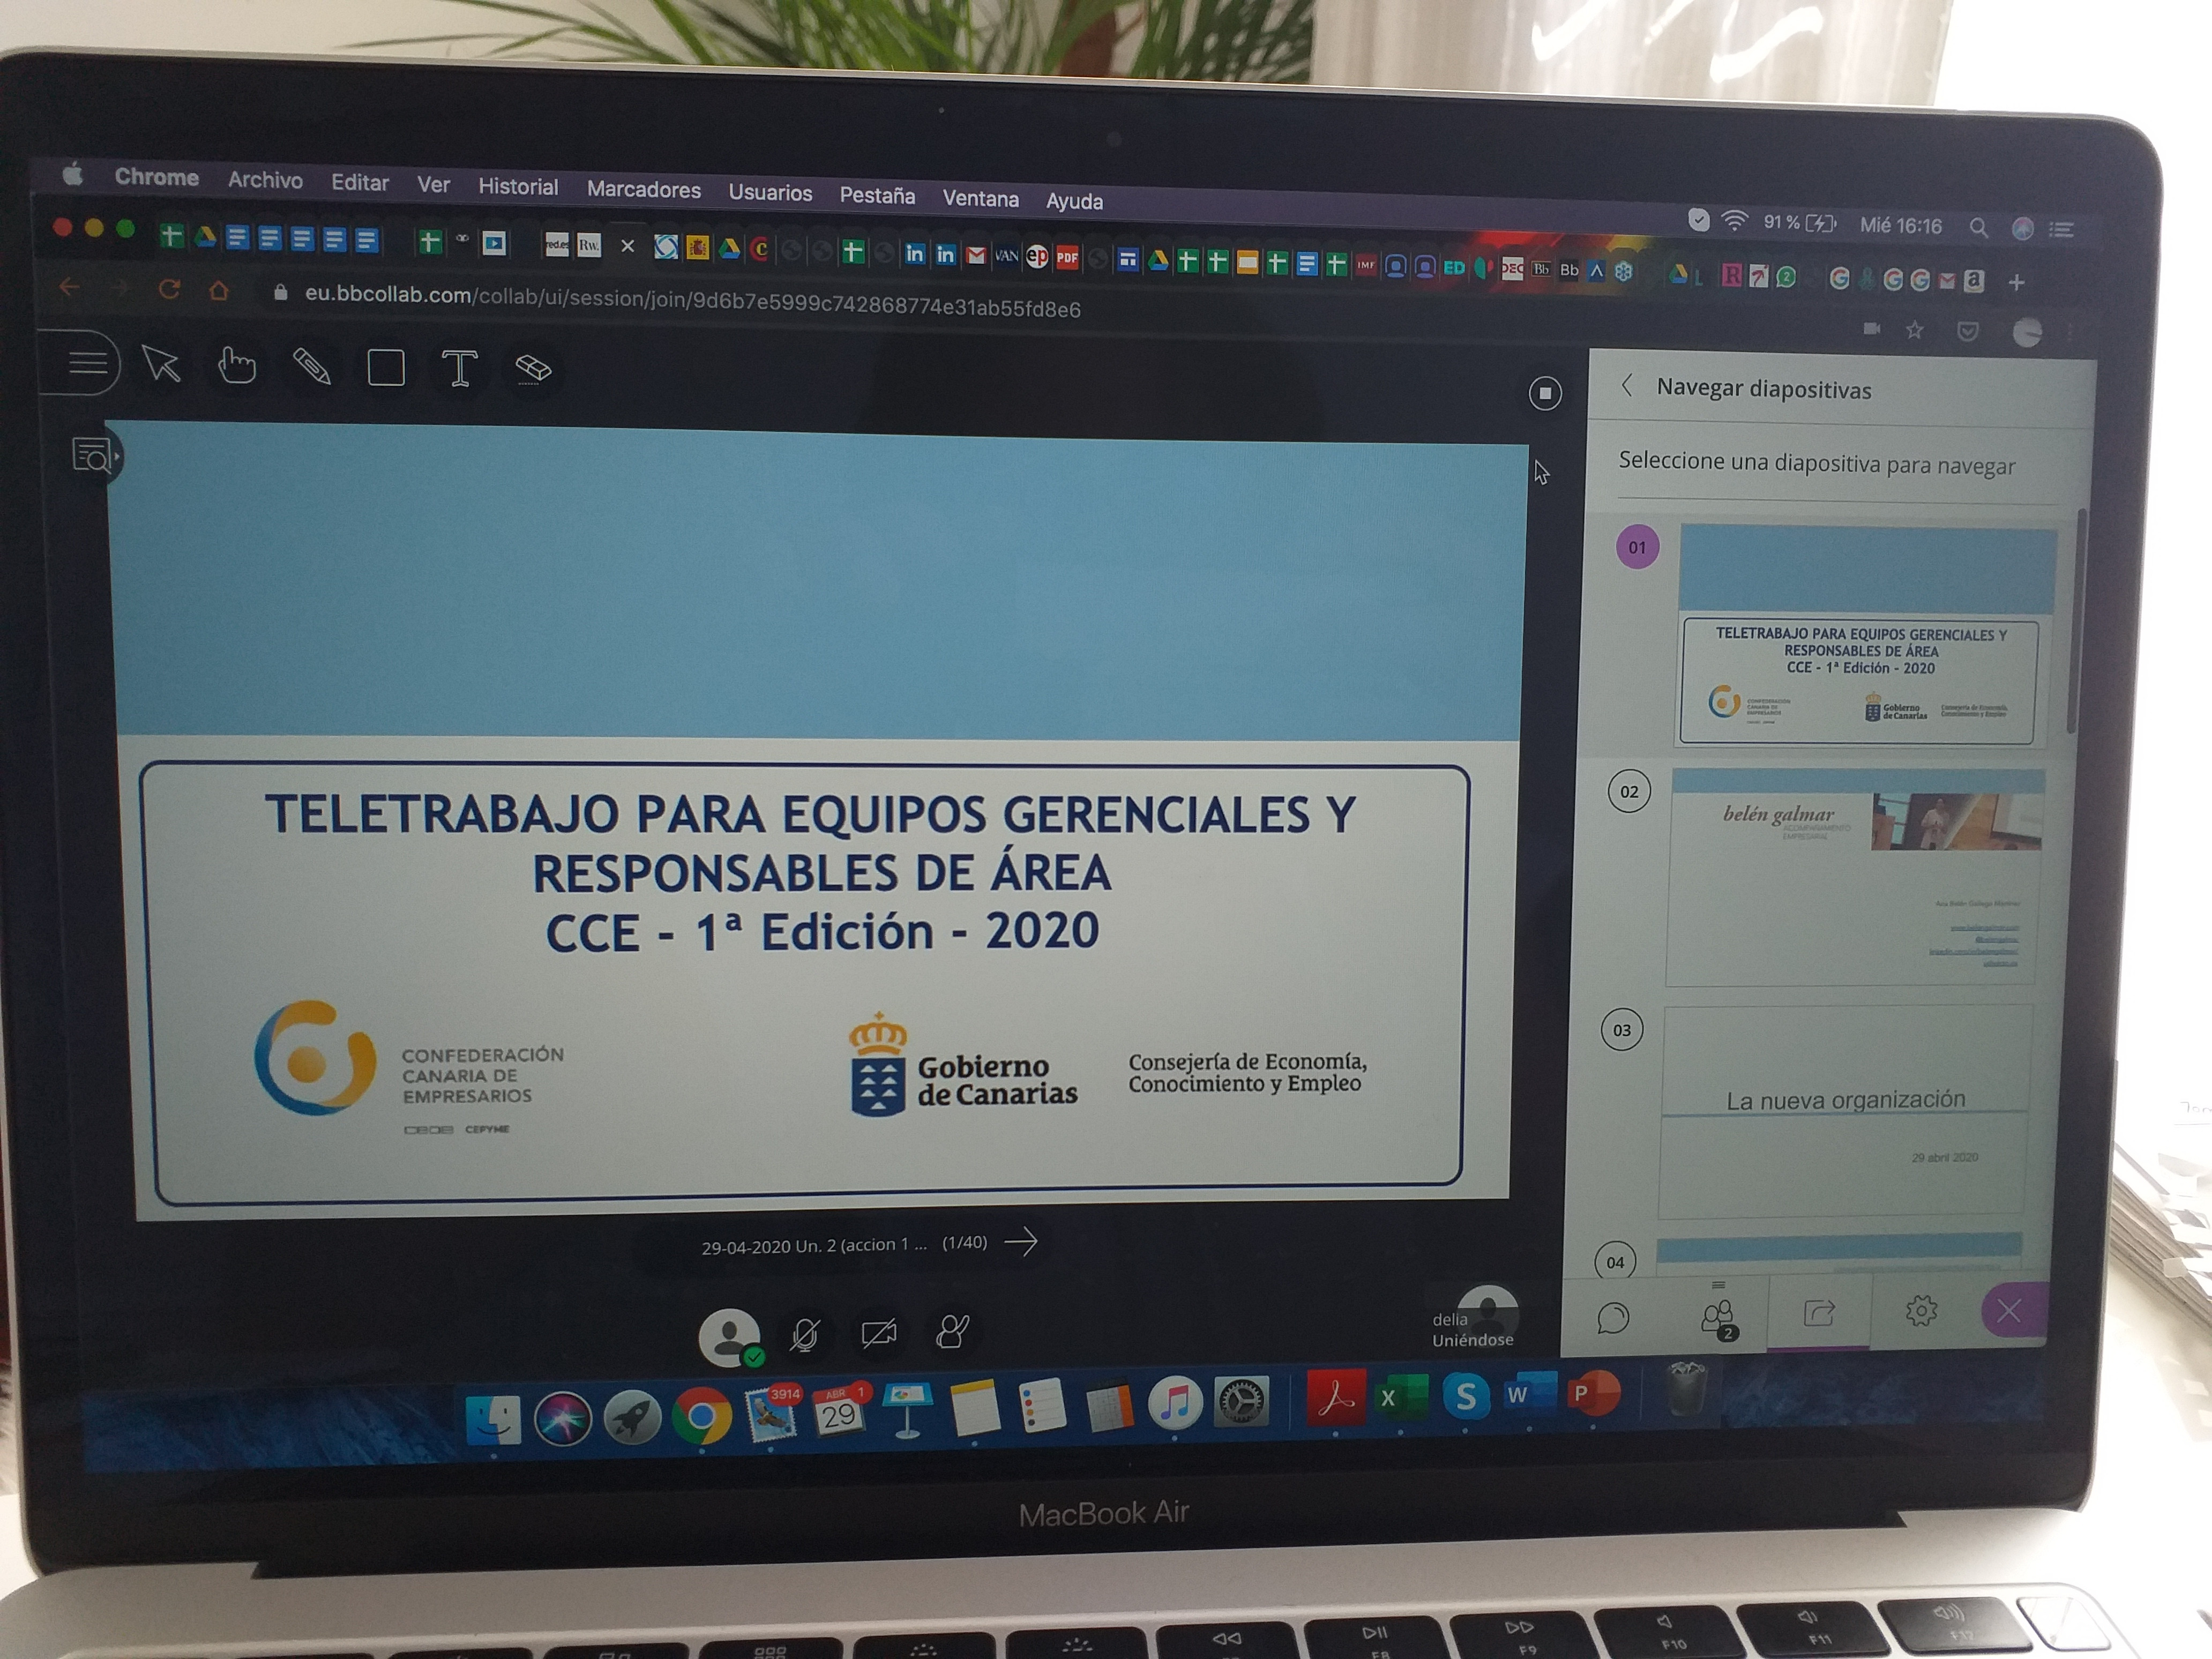The width and height of the screenshot is (2212, 1659).
Task: Expand my status avatar options
Action: click(x=729, y=1336)
